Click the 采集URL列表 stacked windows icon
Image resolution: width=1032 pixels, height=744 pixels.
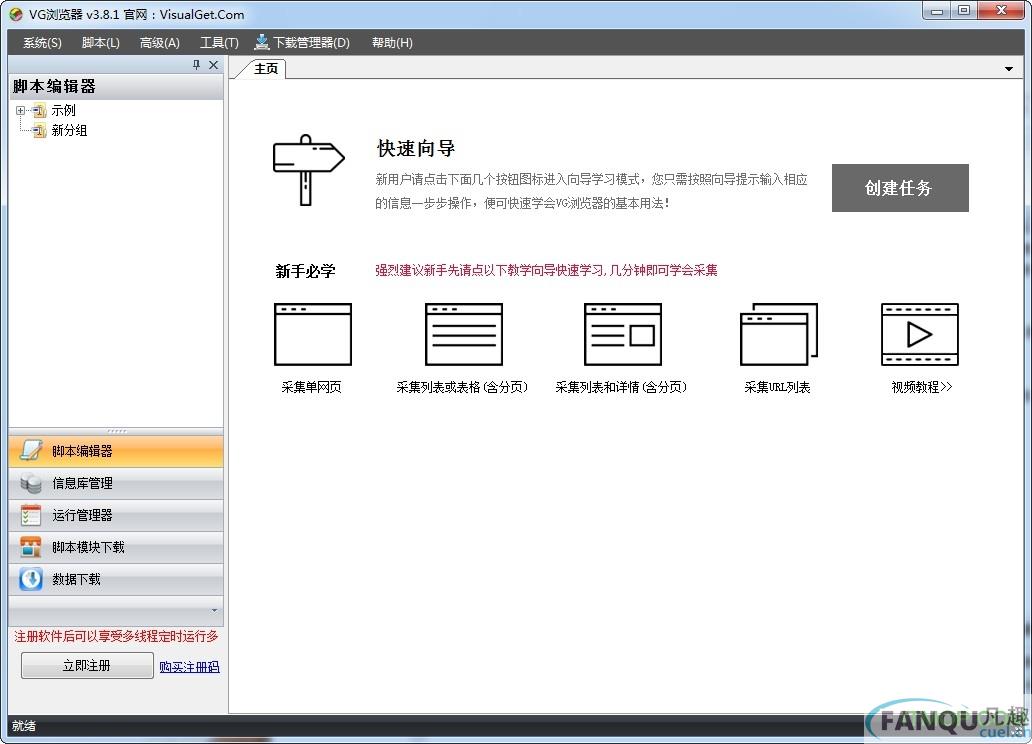(x=779, y=334)
